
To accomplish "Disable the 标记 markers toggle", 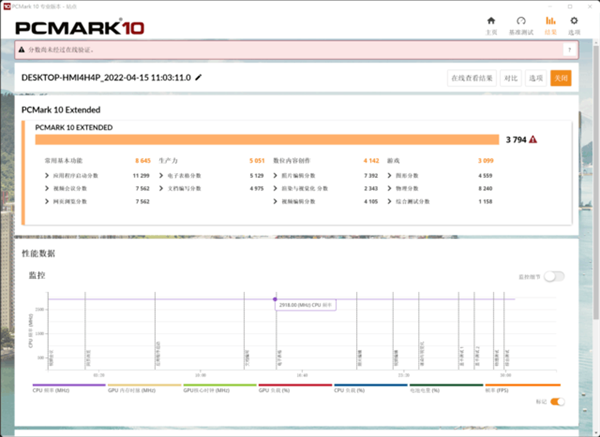I will pos(557,402).
